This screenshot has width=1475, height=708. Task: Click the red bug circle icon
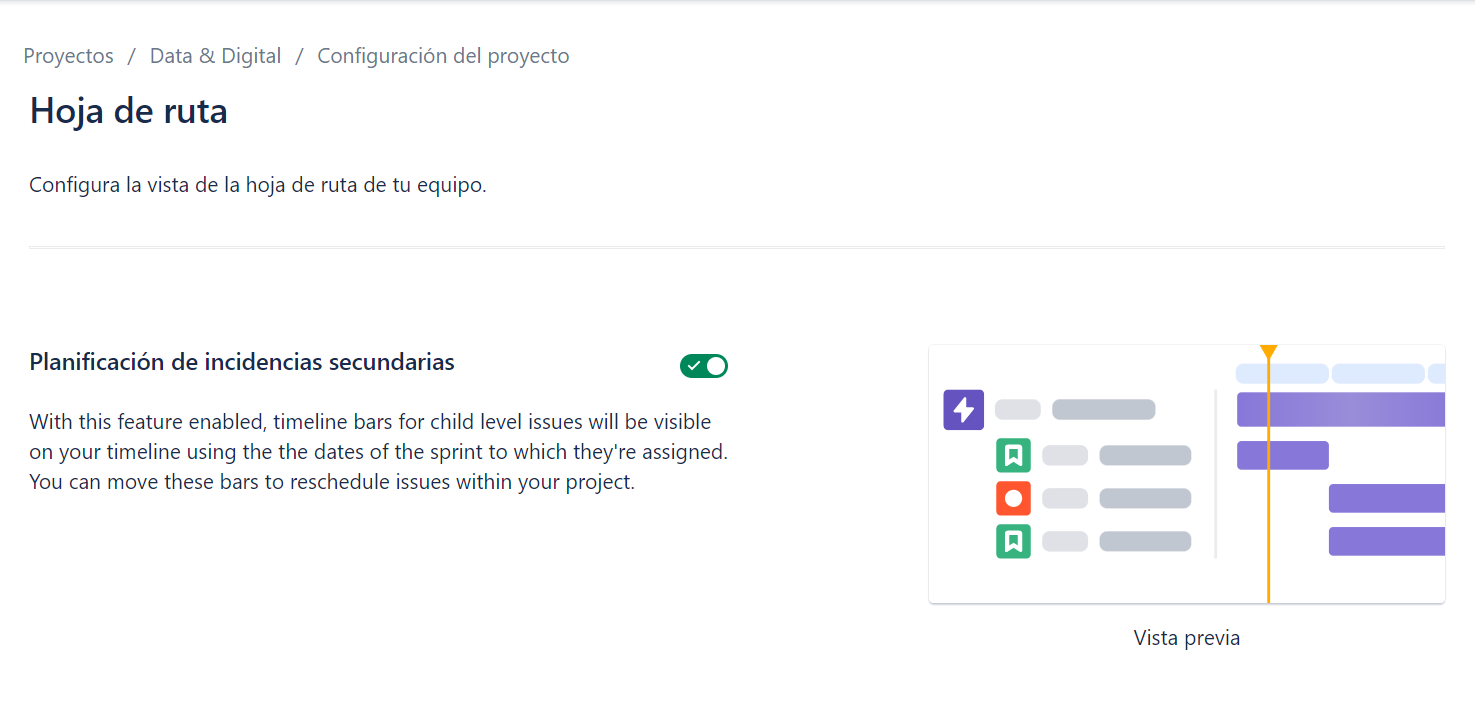[x=1013, y=498]
